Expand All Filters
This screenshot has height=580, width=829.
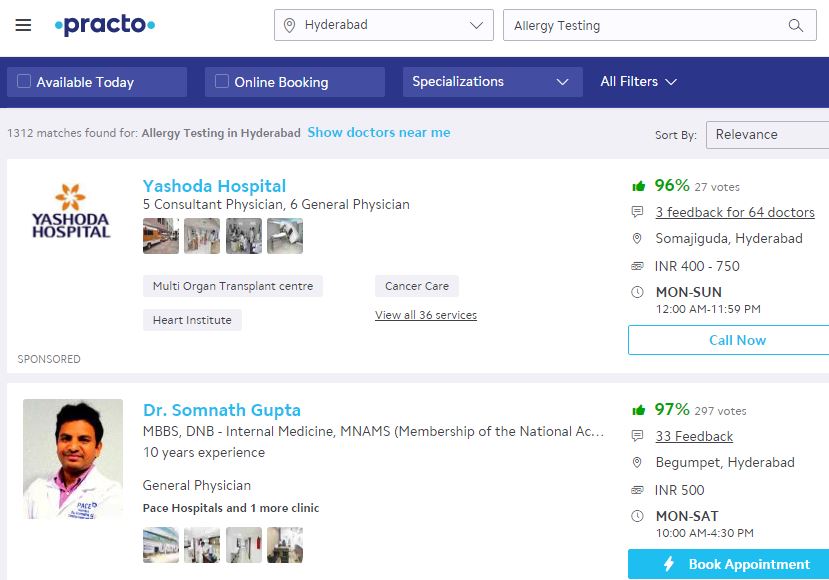tap(638, 81)
